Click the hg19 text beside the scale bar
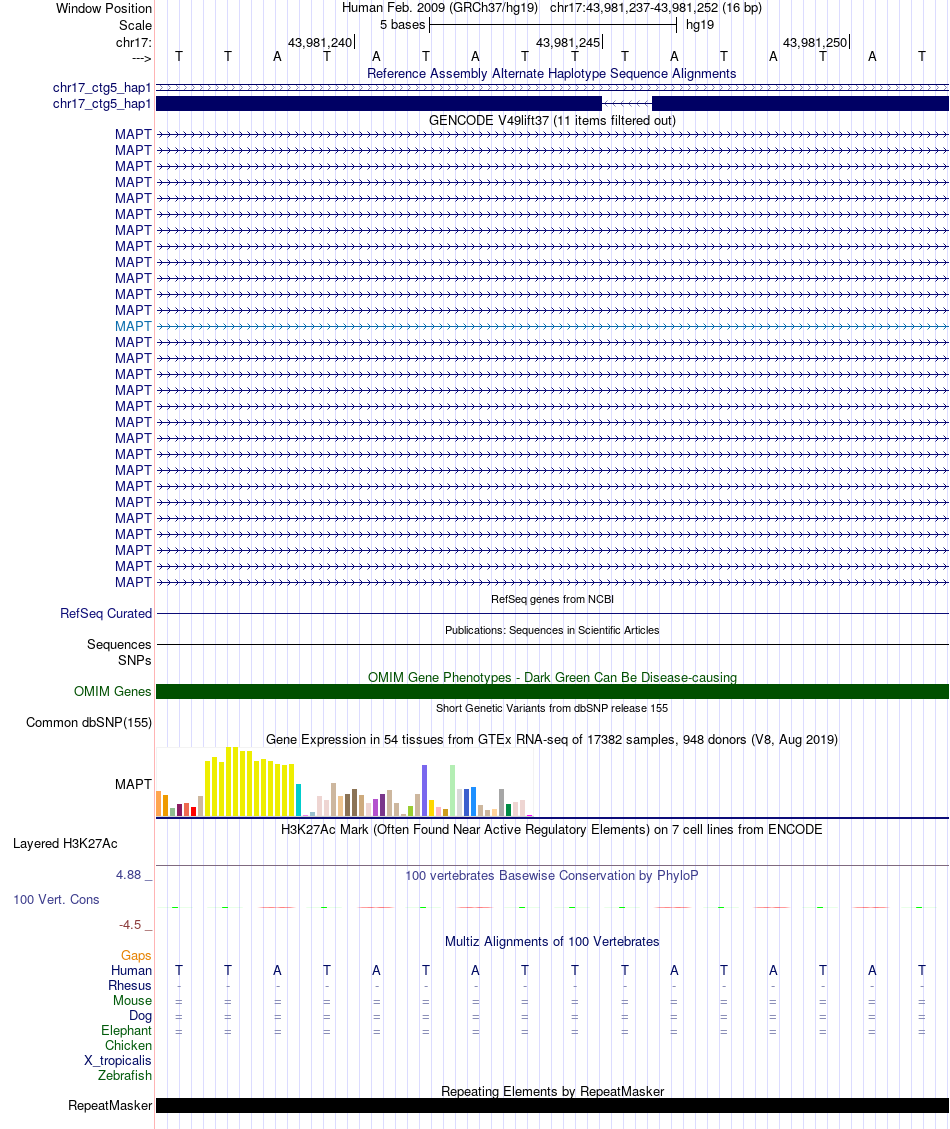The image size is (950, 1129). [x=699, y=25]
